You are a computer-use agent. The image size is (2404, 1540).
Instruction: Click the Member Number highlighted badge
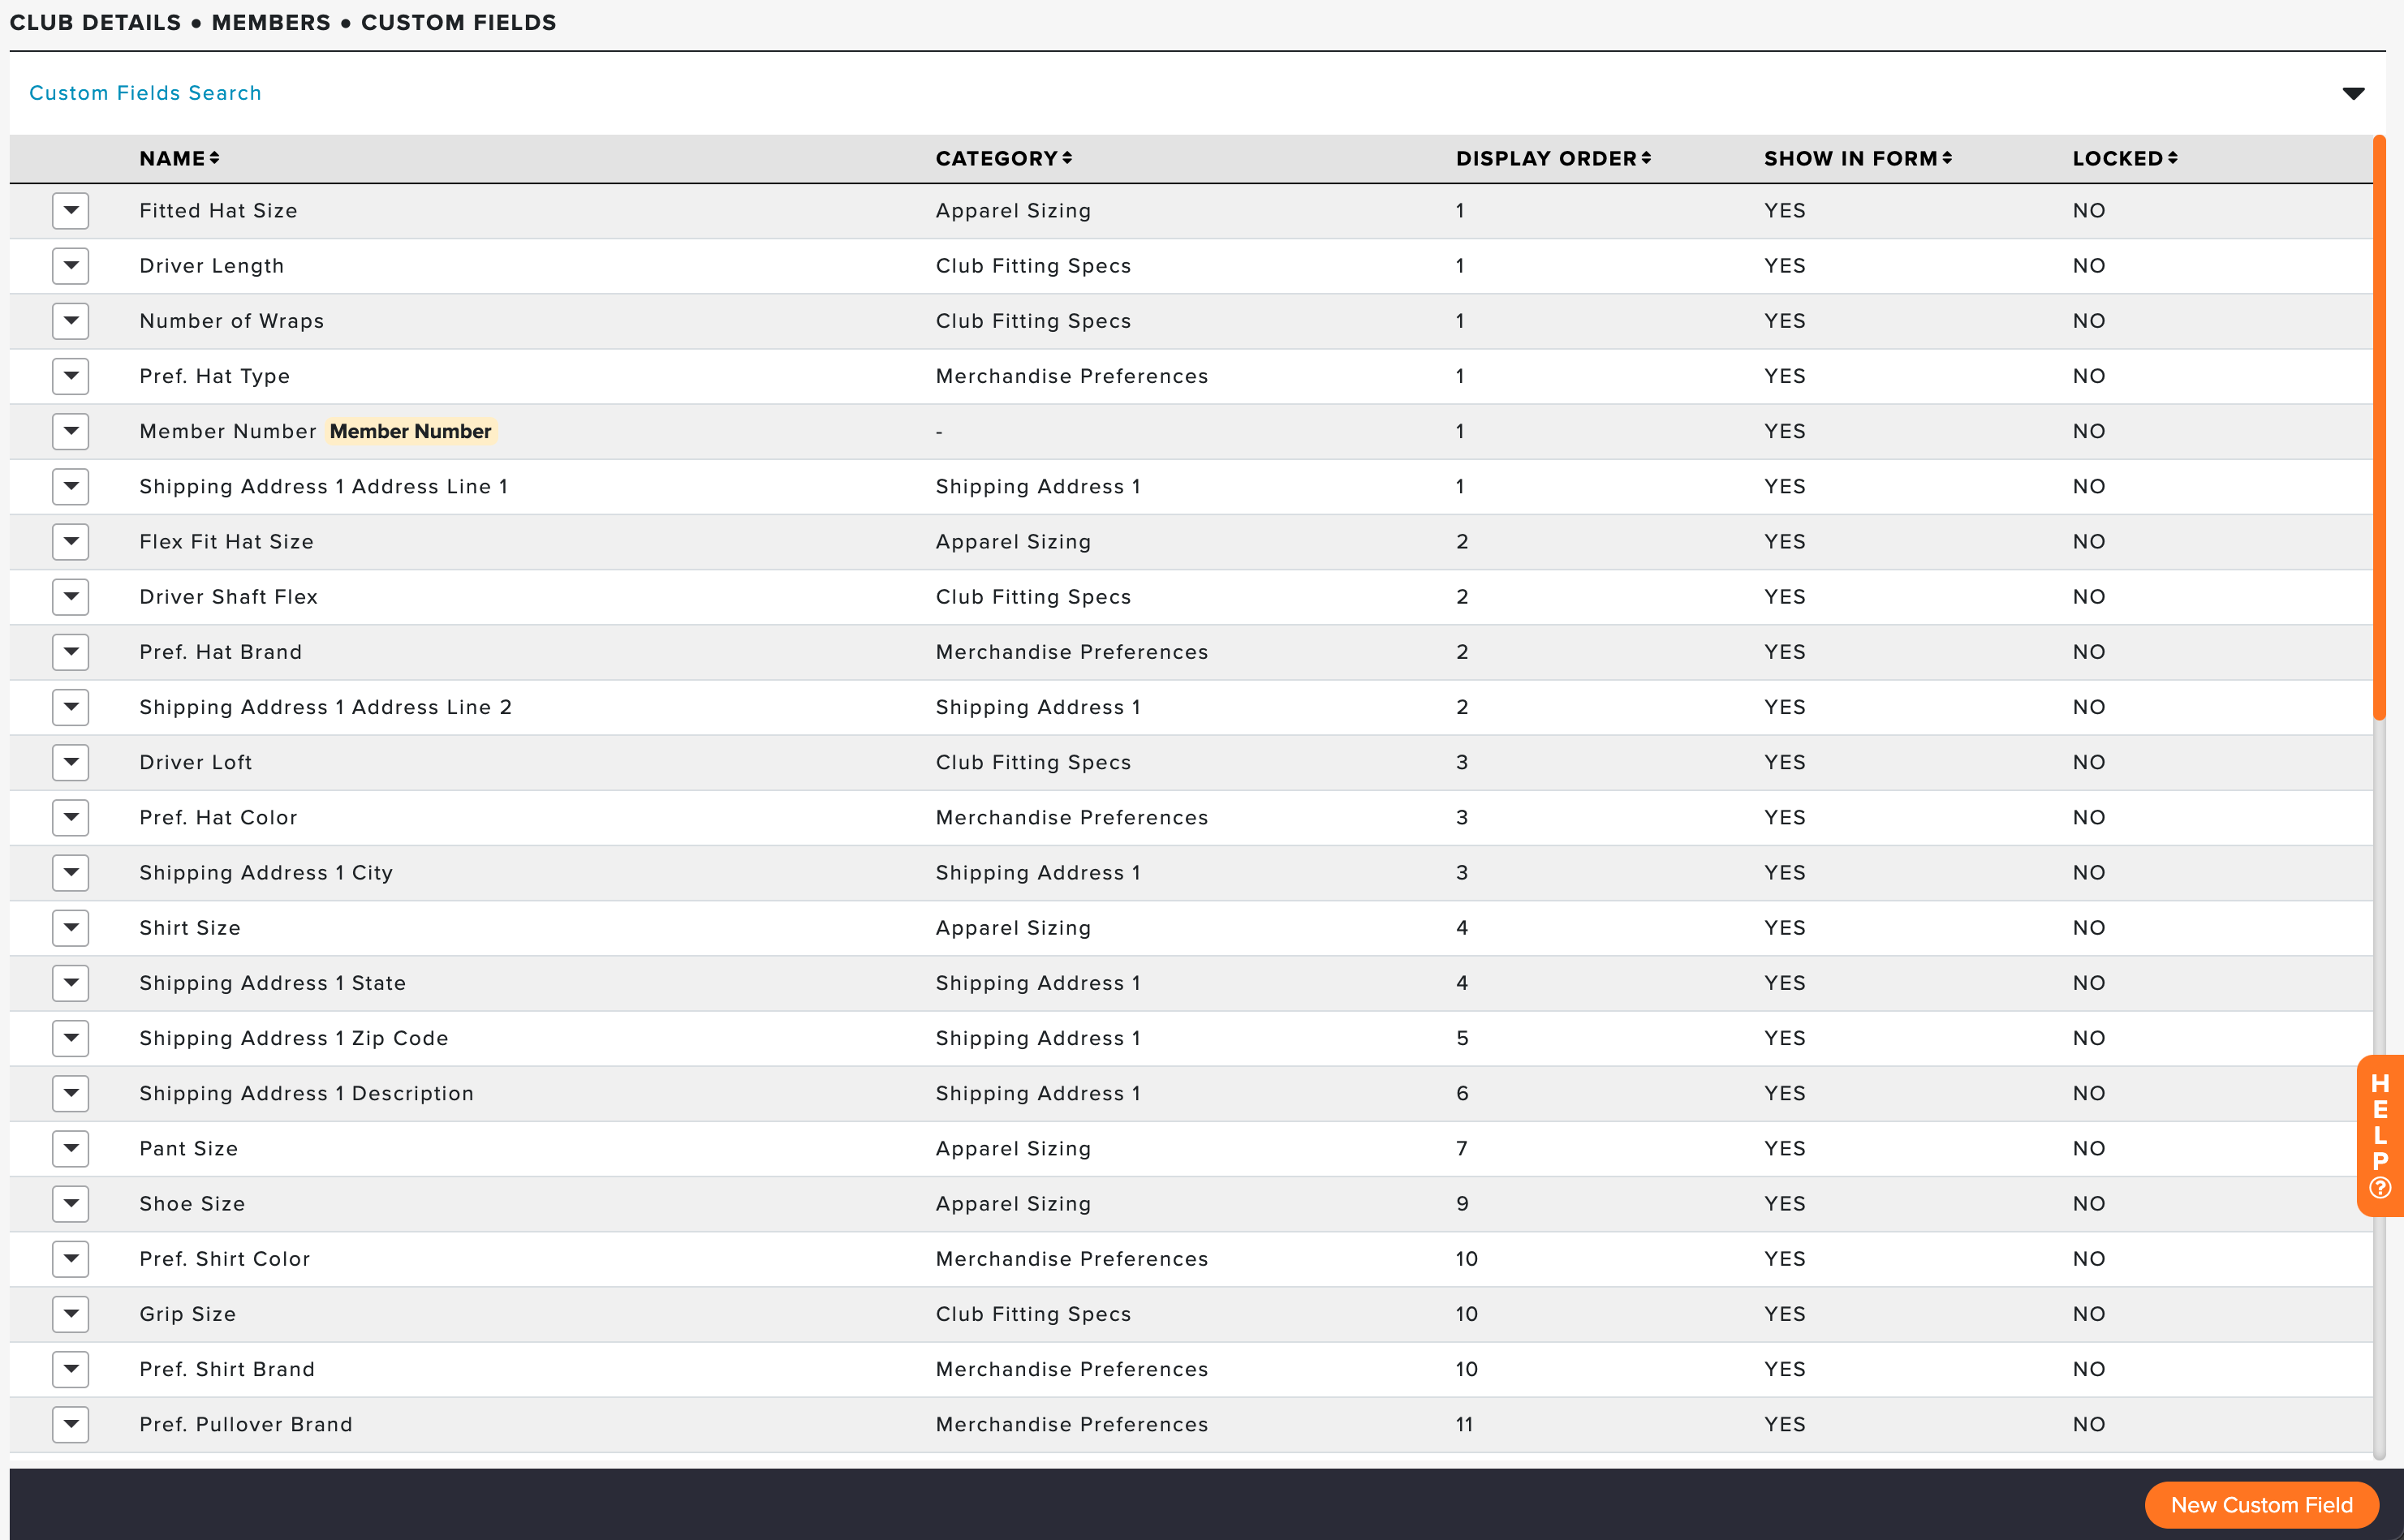(x=411, y=431)
